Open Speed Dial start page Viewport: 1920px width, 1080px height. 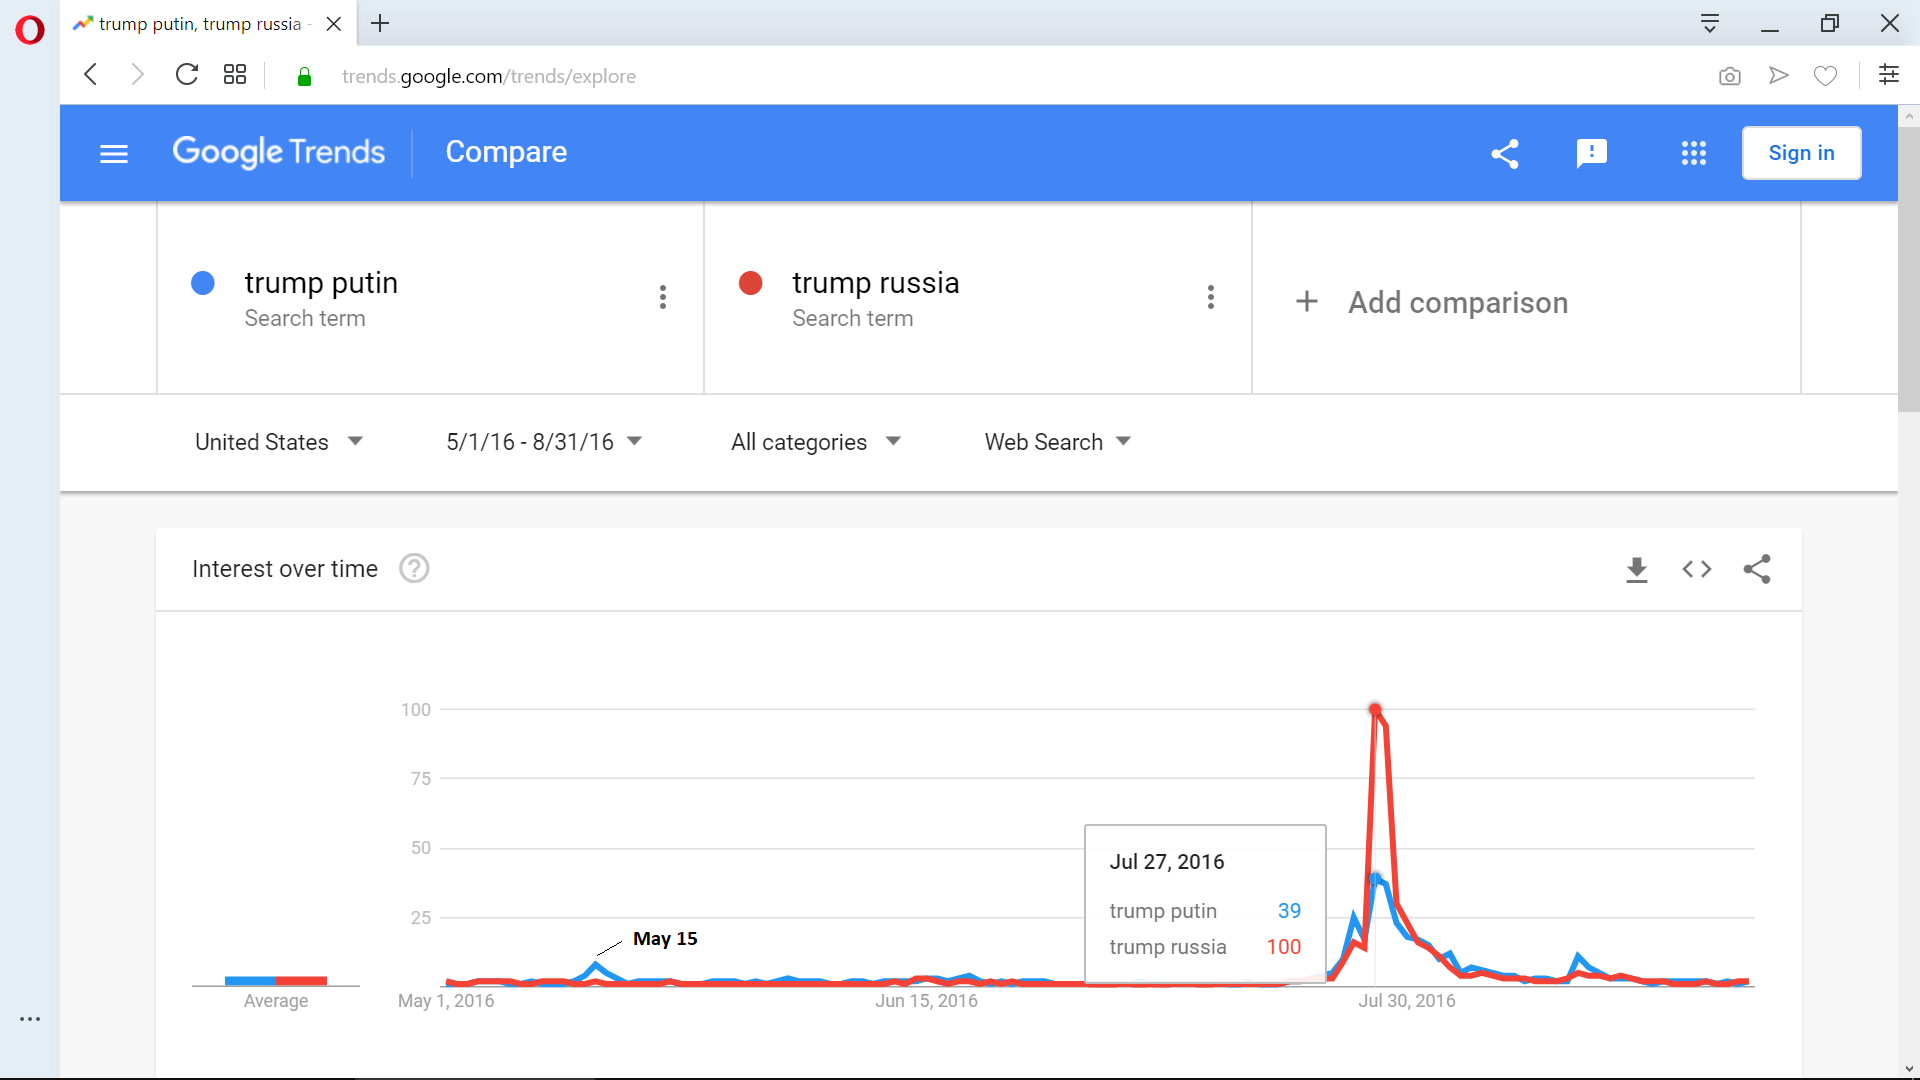pos(235,75)
